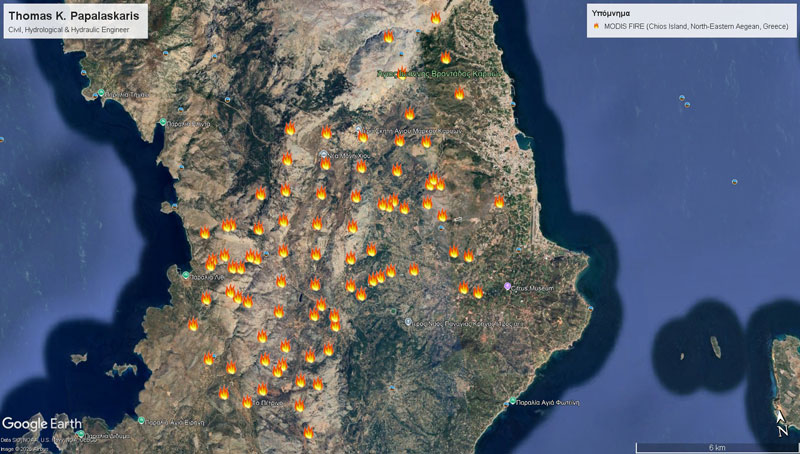Select the easternmost fire marker near the coast
Screen dimensions: 800x454
point(499,201)
